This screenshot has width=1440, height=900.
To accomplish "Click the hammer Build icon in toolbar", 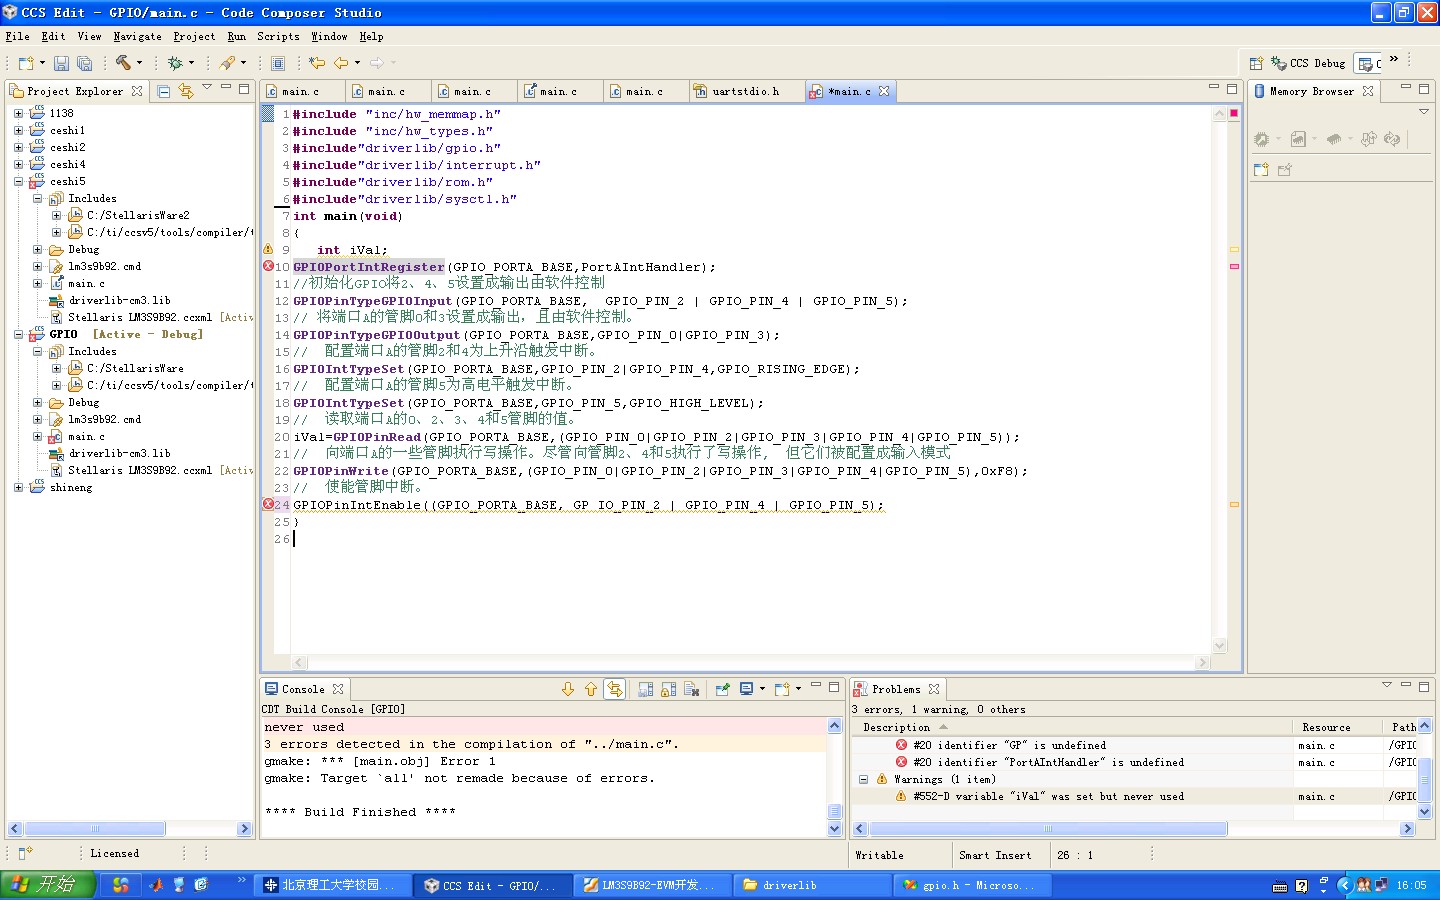I will click(123, 63).
